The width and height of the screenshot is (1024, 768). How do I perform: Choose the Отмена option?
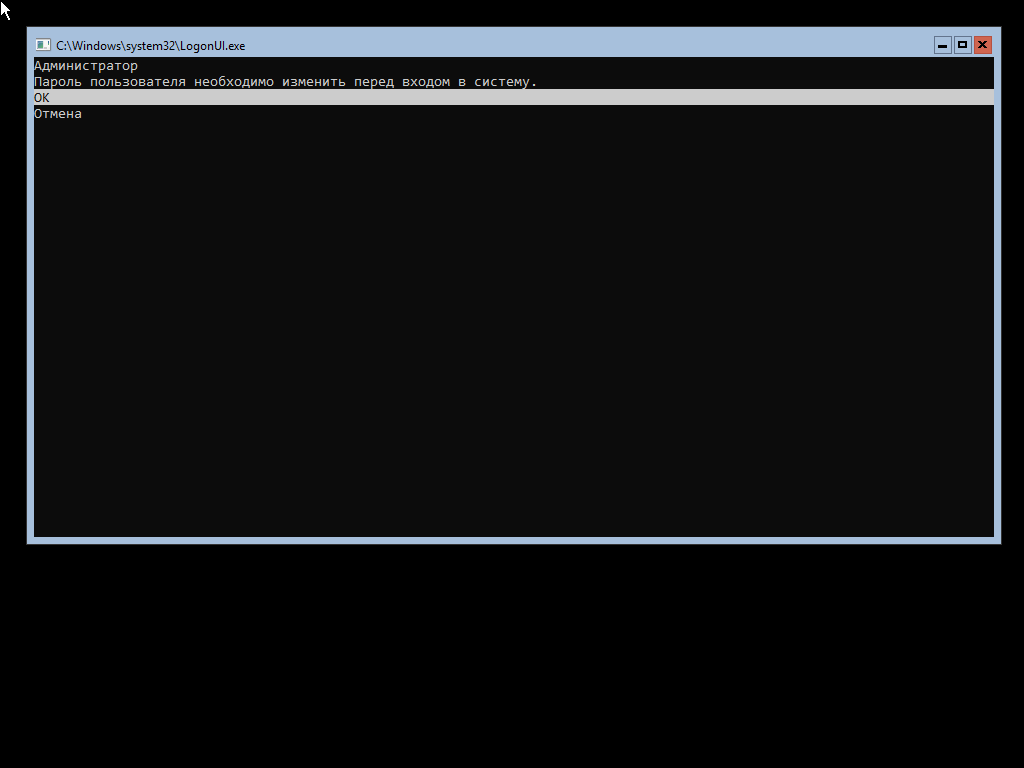pos(58,114)
